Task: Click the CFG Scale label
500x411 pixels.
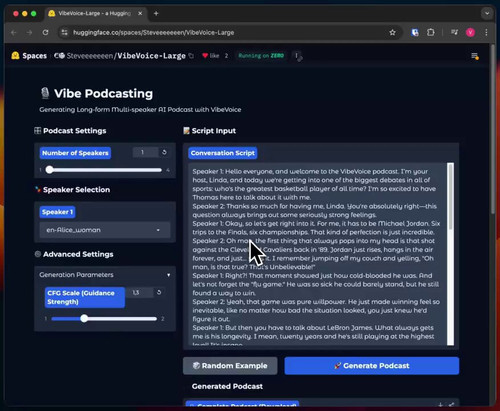Action: pos(85,297)
